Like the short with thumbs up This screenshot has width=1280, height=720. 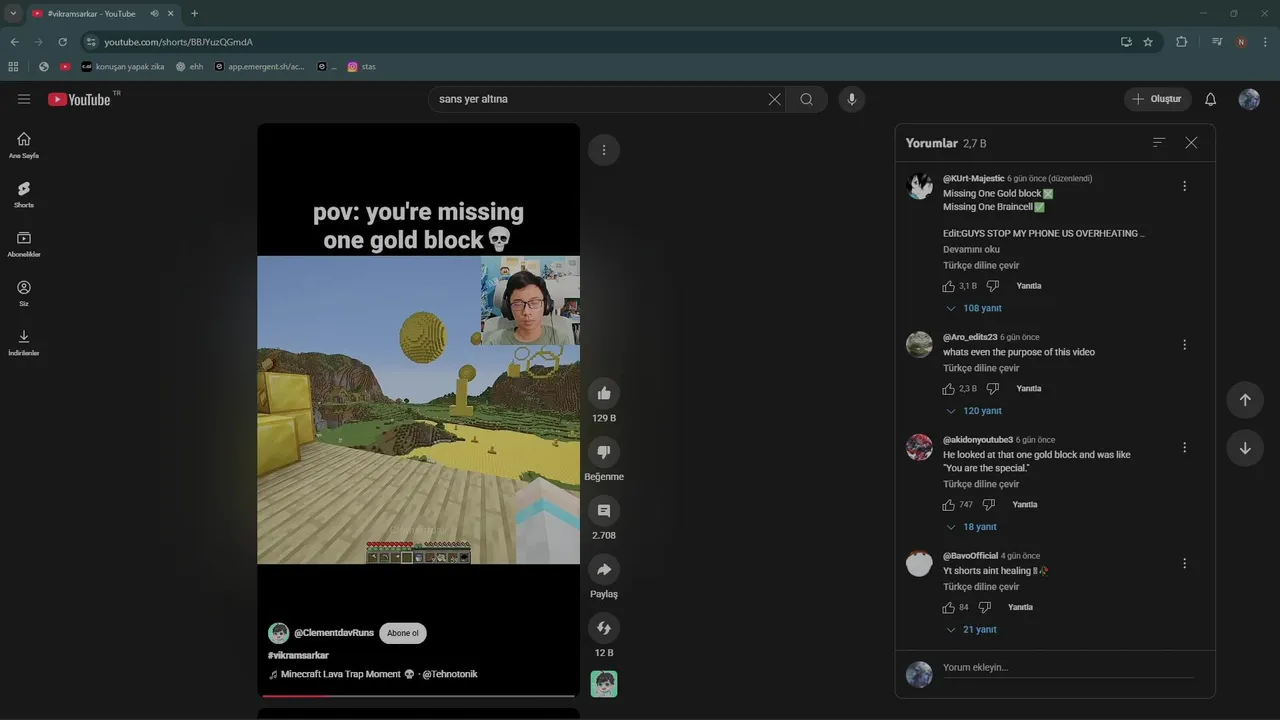pos(604,393)
